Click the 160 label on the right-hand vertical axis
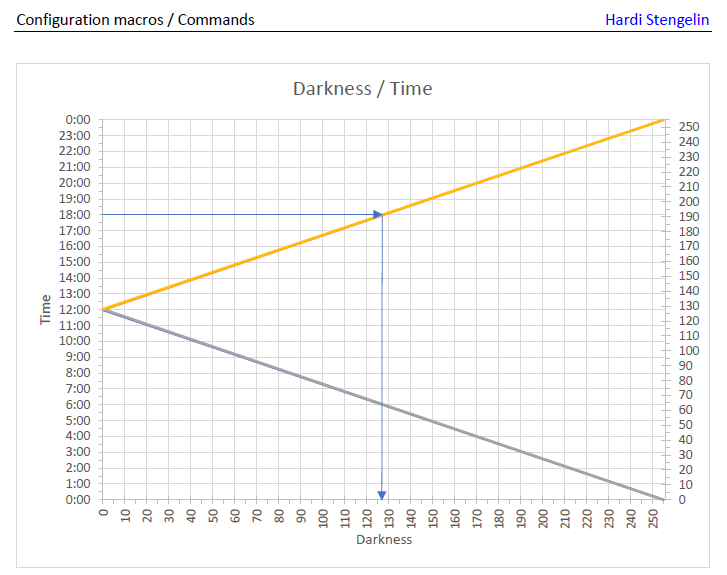The width and height of the screenshot is (727, 575). (689, 261)
